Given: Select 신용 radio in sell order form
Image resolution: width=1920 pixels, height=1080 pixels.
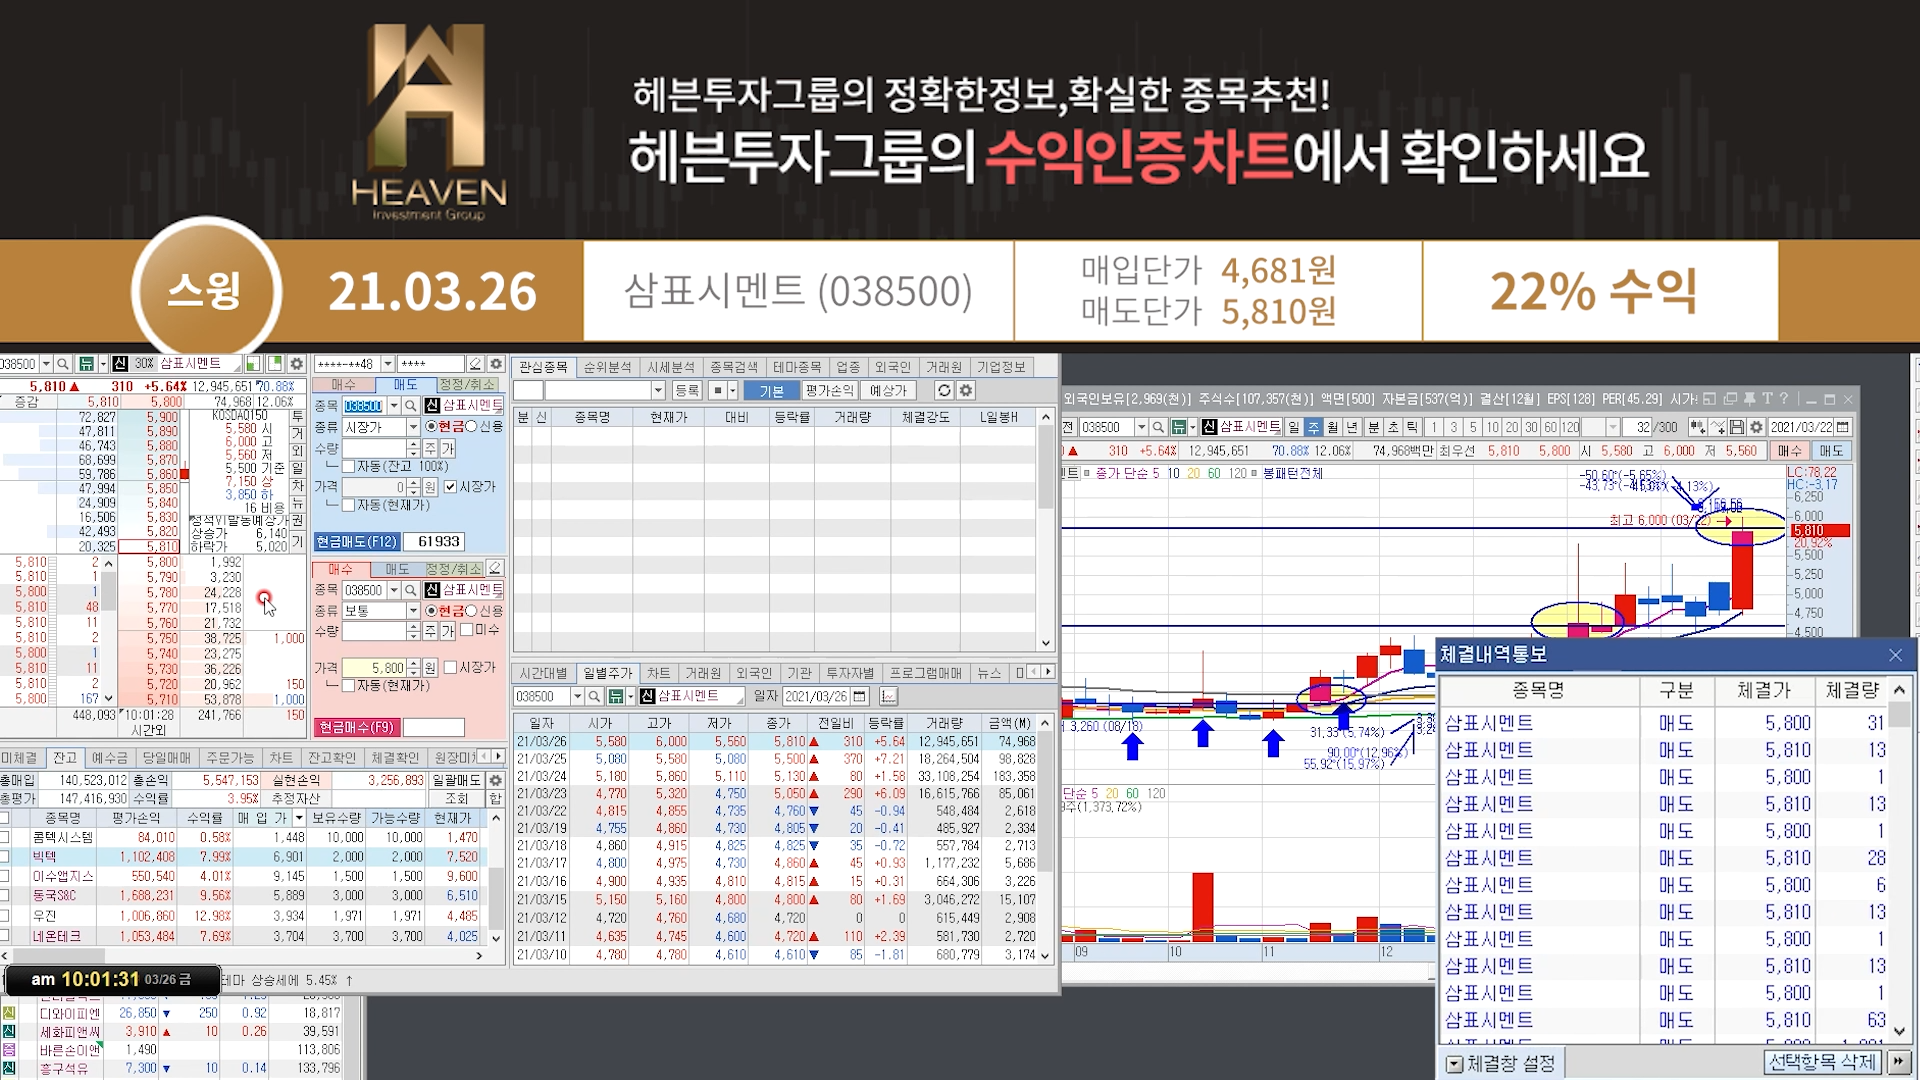Looking at the screenshot, I should point(471,427).
